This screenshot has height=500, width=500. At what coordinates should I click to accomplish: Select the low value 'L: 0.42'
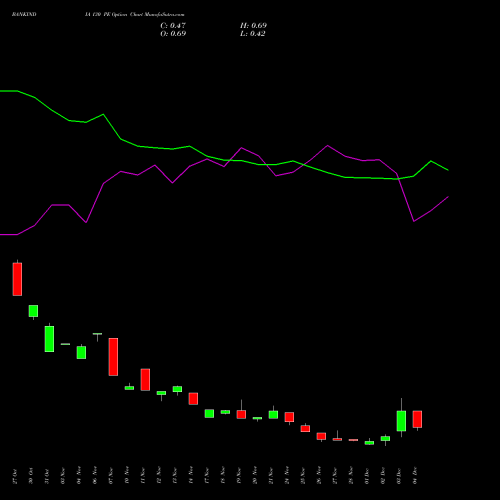tap(253, 34)
